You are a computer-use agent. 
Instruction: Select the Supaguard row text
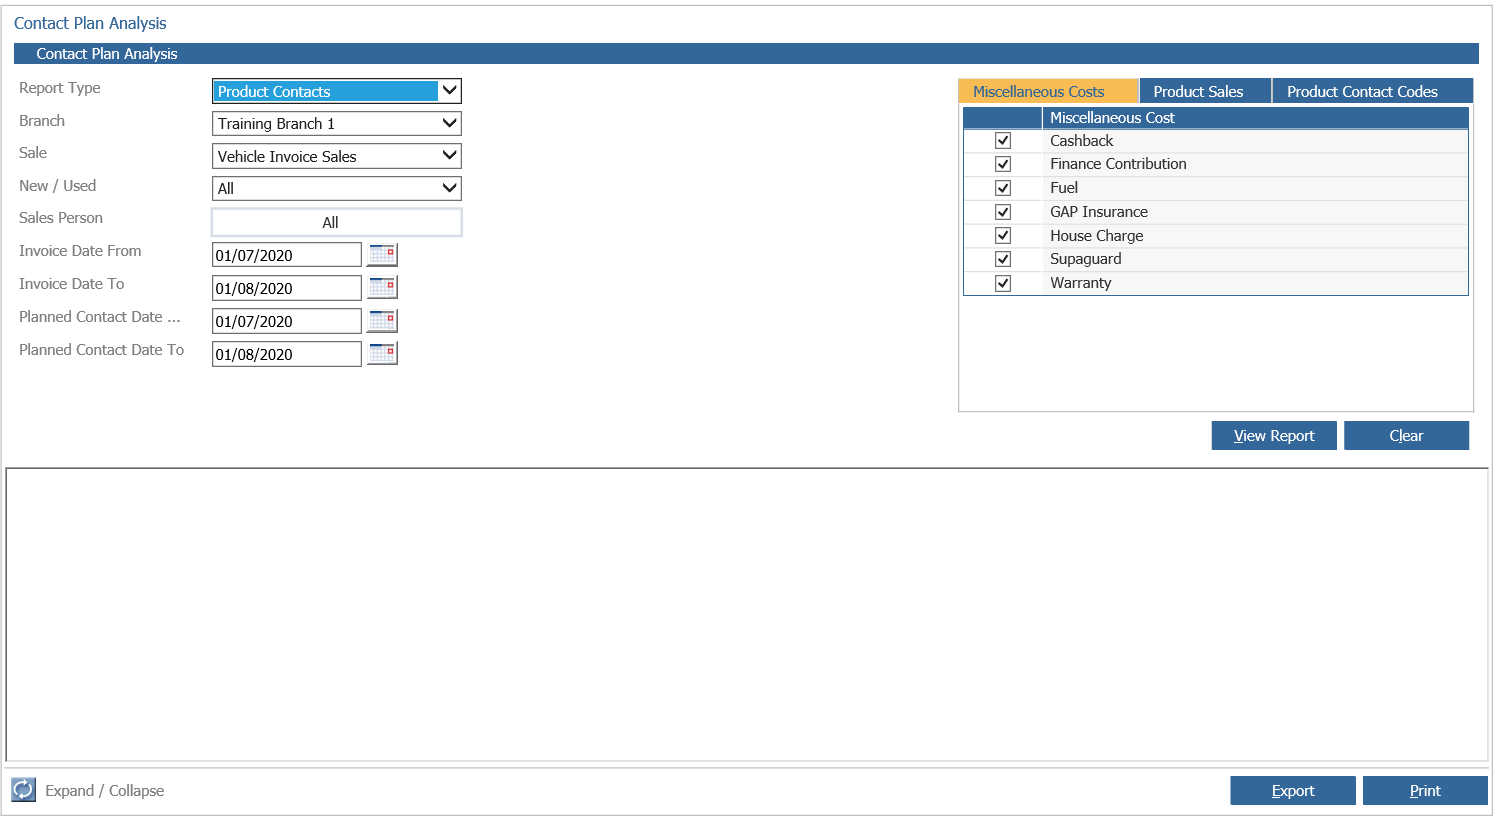pyautogui.click(x=1085, y=259)
